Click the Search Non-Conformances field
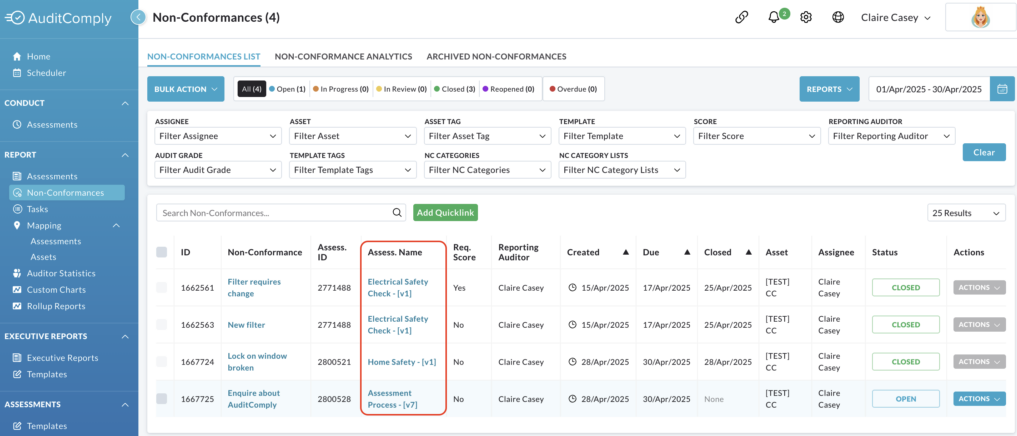Screen dimensions: 1017x436 (x=272, y=213)
